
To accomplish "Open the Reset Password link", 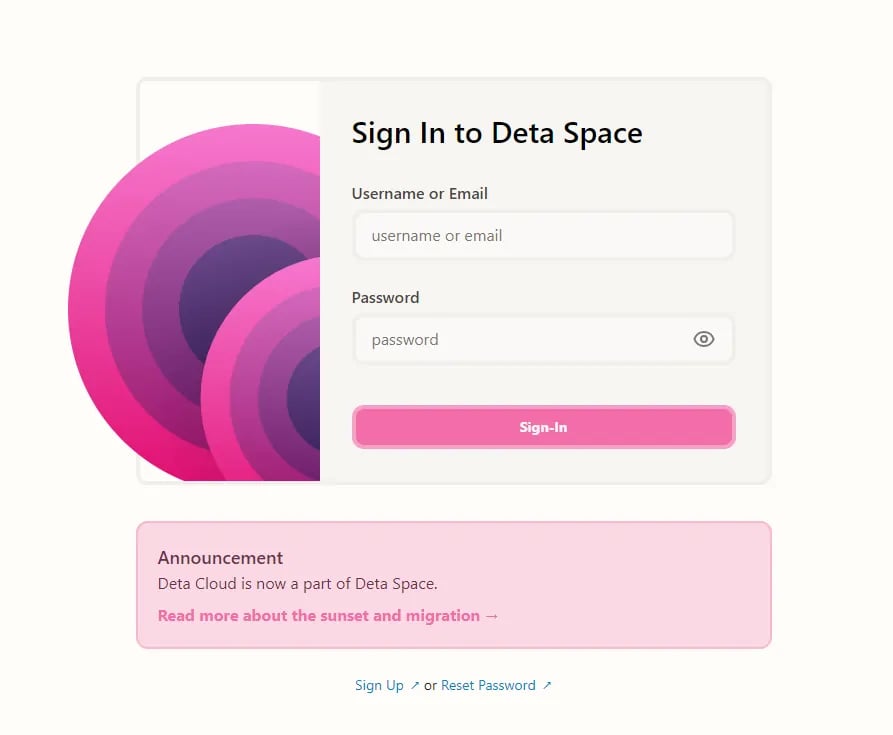I will 488,685.
